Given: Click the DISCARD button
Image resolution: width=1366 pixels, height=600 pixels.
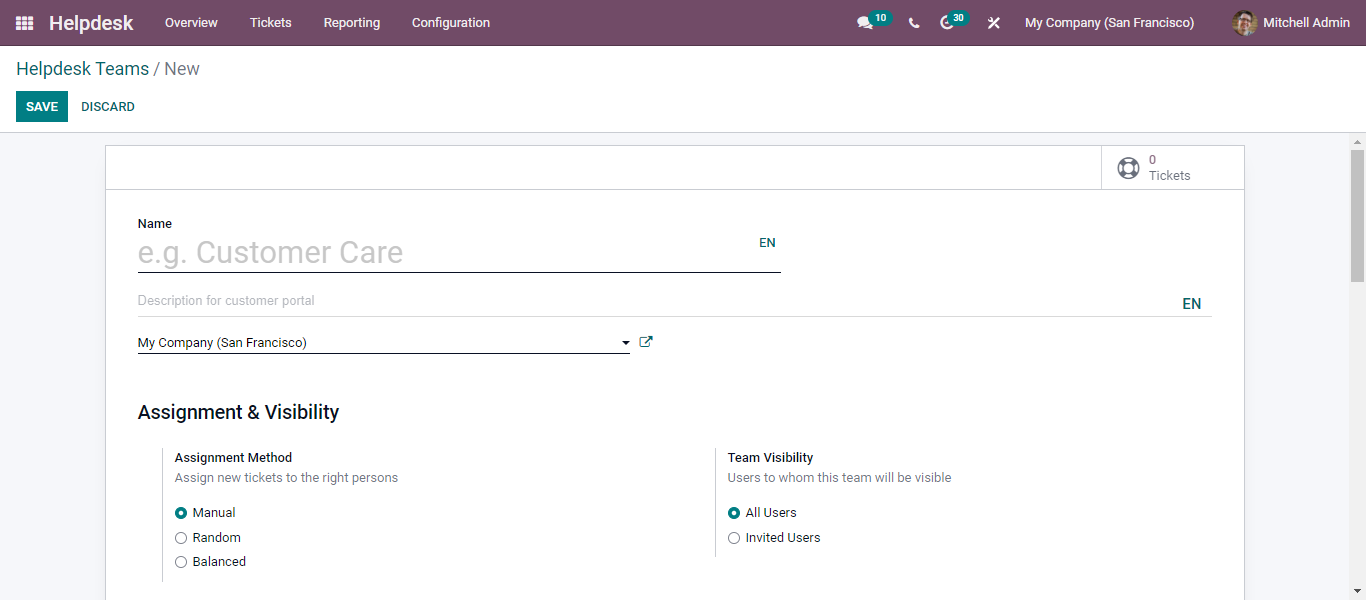Looking at the screenshot, I should (108, 107).
